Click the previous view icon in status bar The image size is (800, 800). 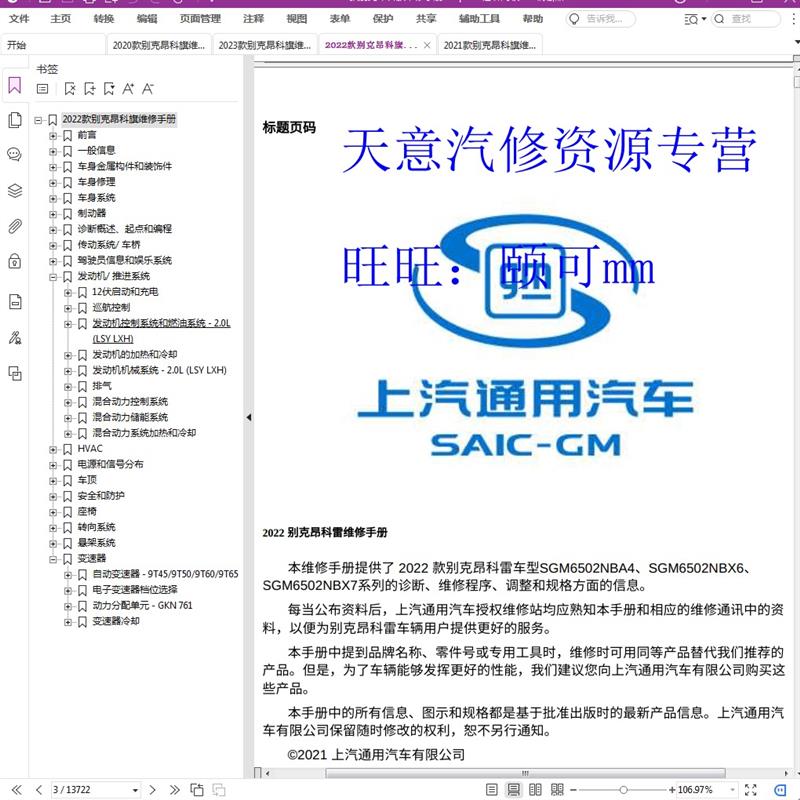coord(196,790)
